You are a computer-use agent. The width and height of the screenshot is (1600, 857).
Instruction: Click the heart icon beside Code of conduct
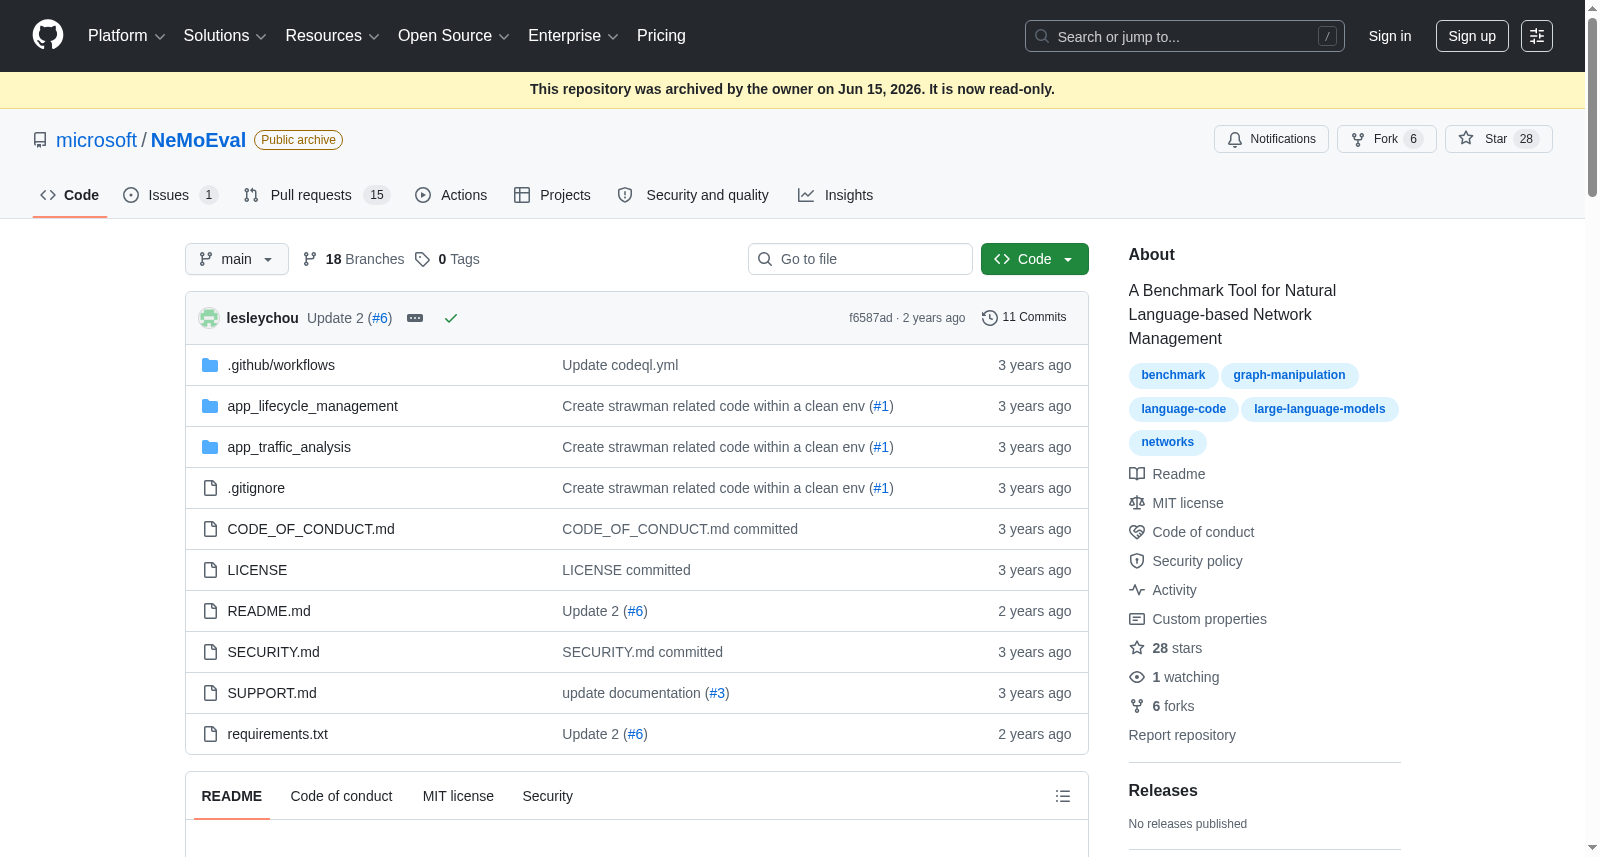point(1137,532)
